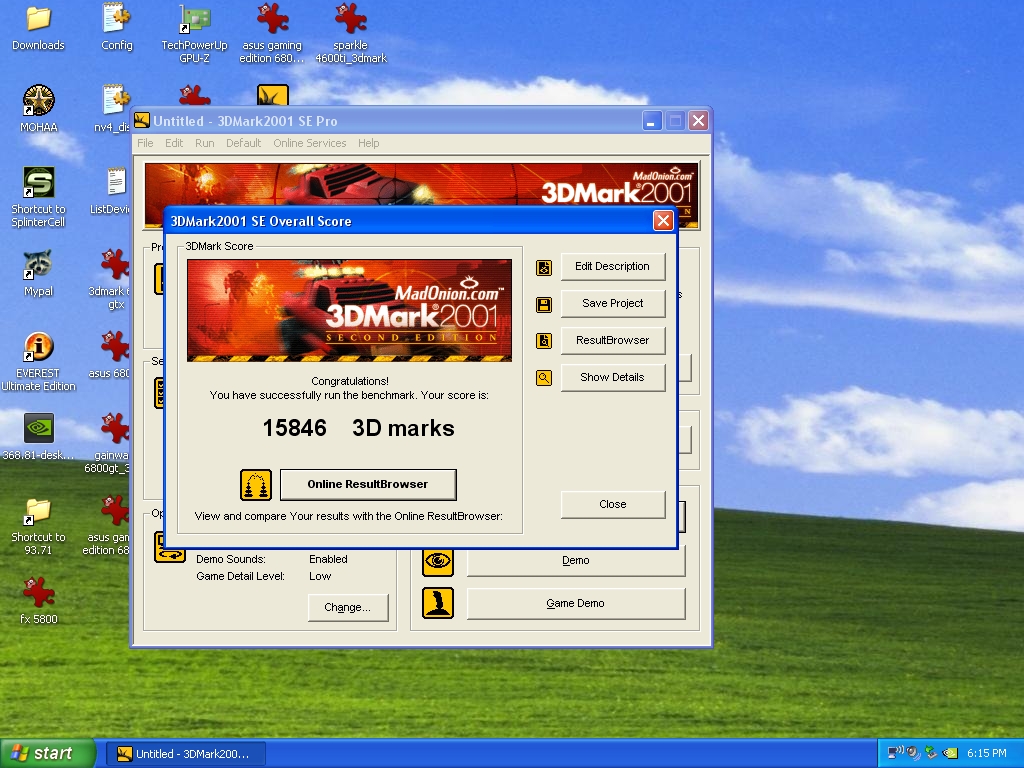Click the 'Game Detail Level:' label

point(240,576)
